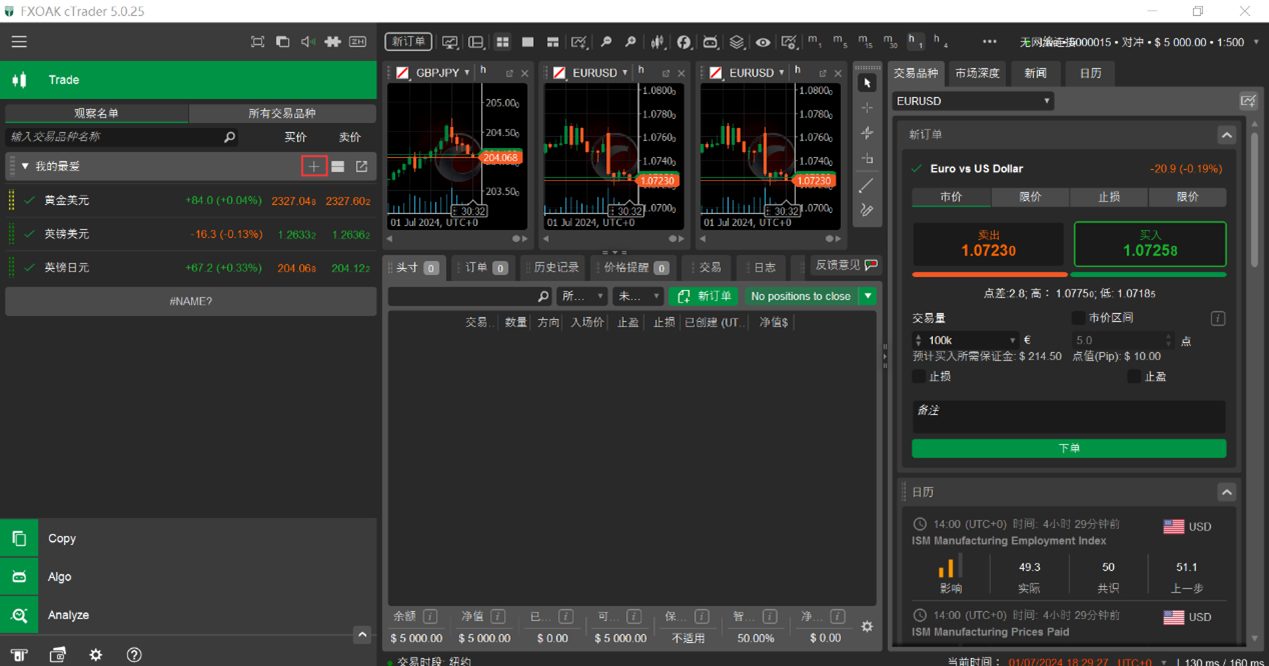Open the EURUSD symbol dropdown in the right panel
The height and width of the screenshot is (666, 1269).
click(971, 100)
